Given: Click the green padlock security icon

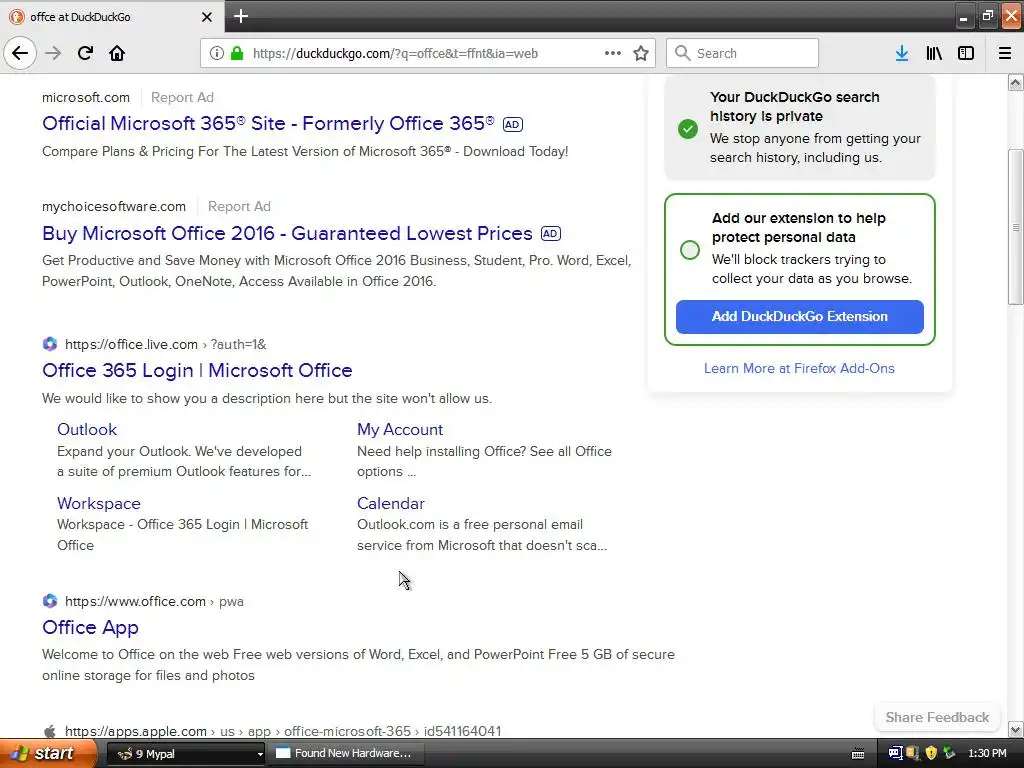Looking at the screenshot, I should pyautogui.click(x=237, y=53).
